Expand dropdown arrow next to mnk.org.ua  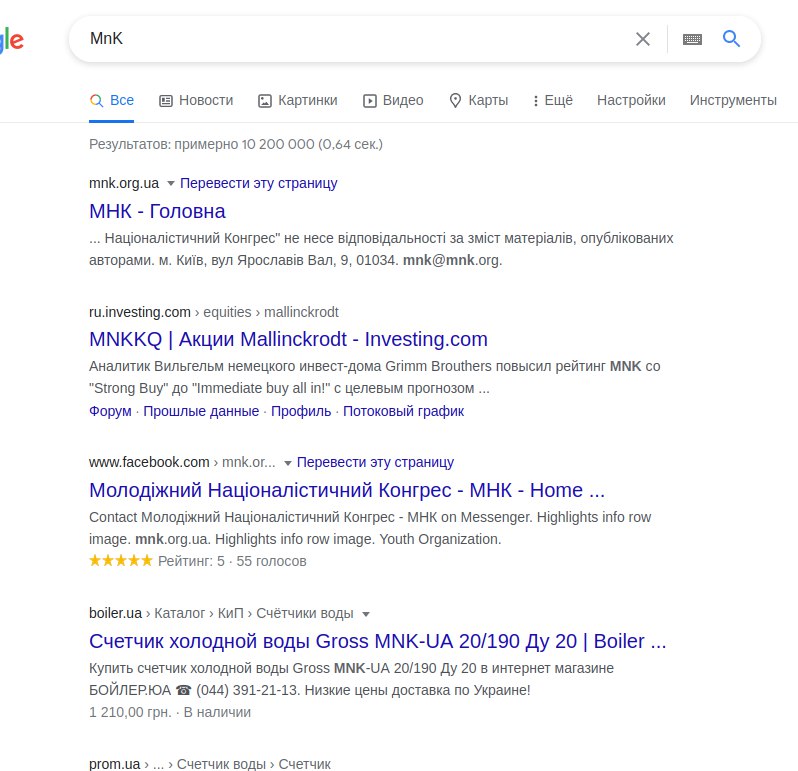tap(170, 184)
